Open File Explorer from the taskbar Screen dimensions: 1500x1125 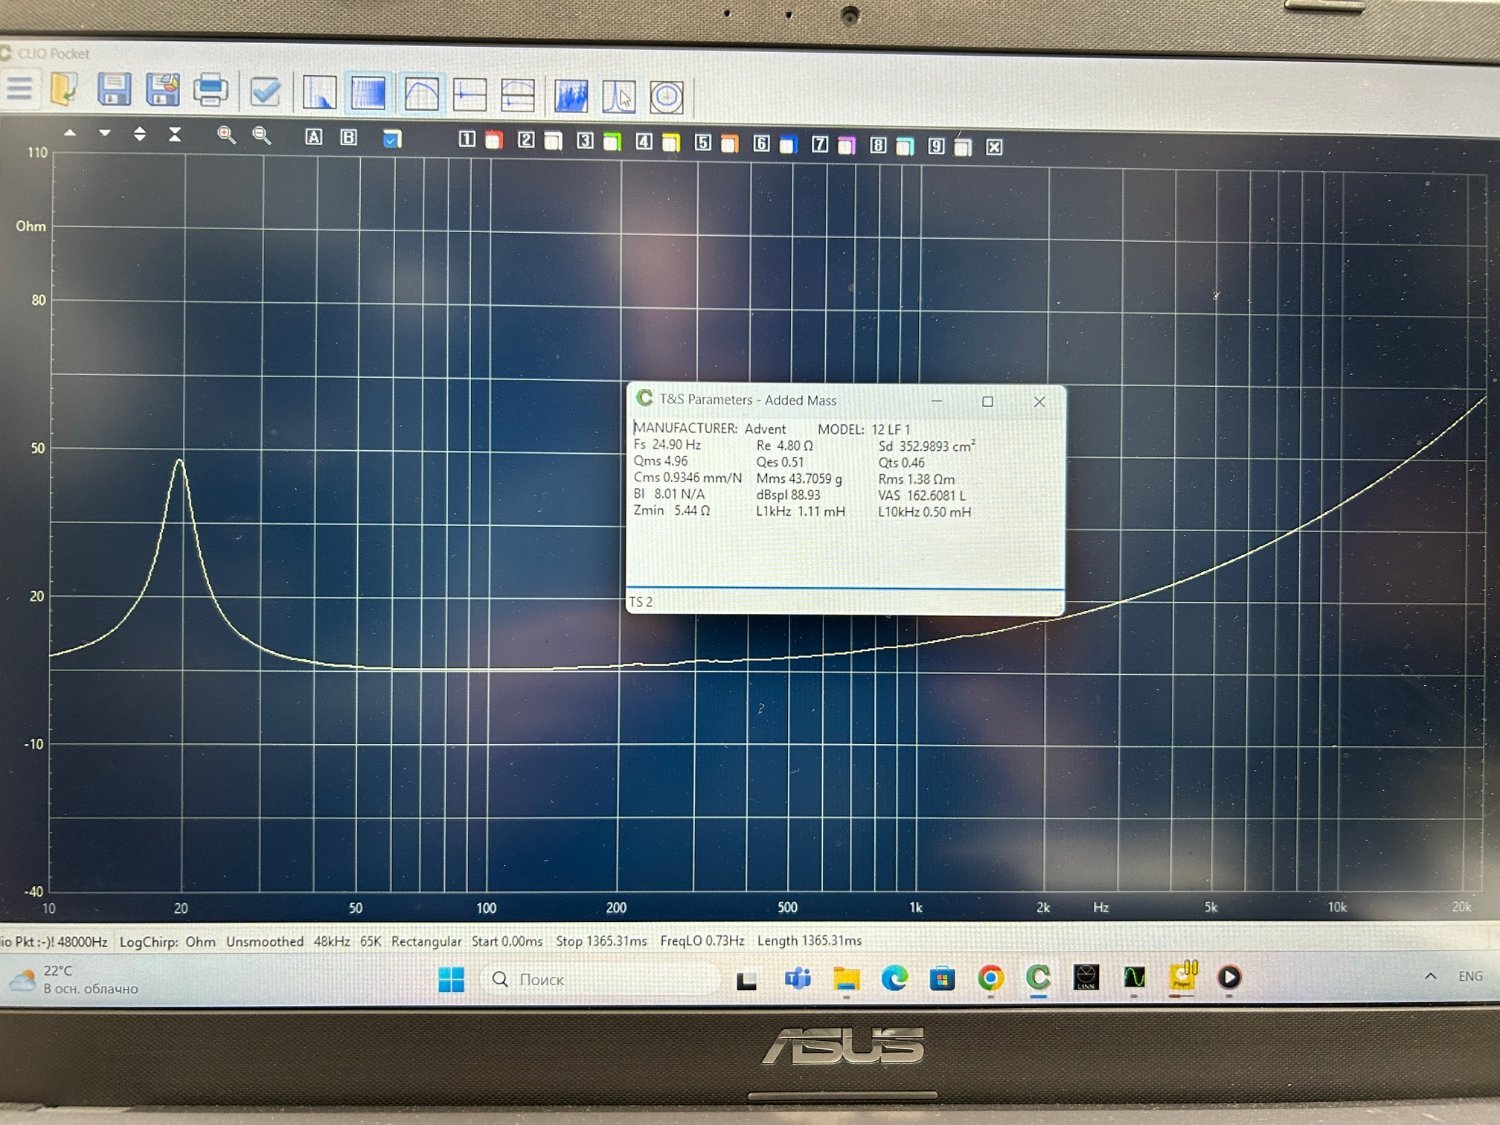[x=846, y=979]
